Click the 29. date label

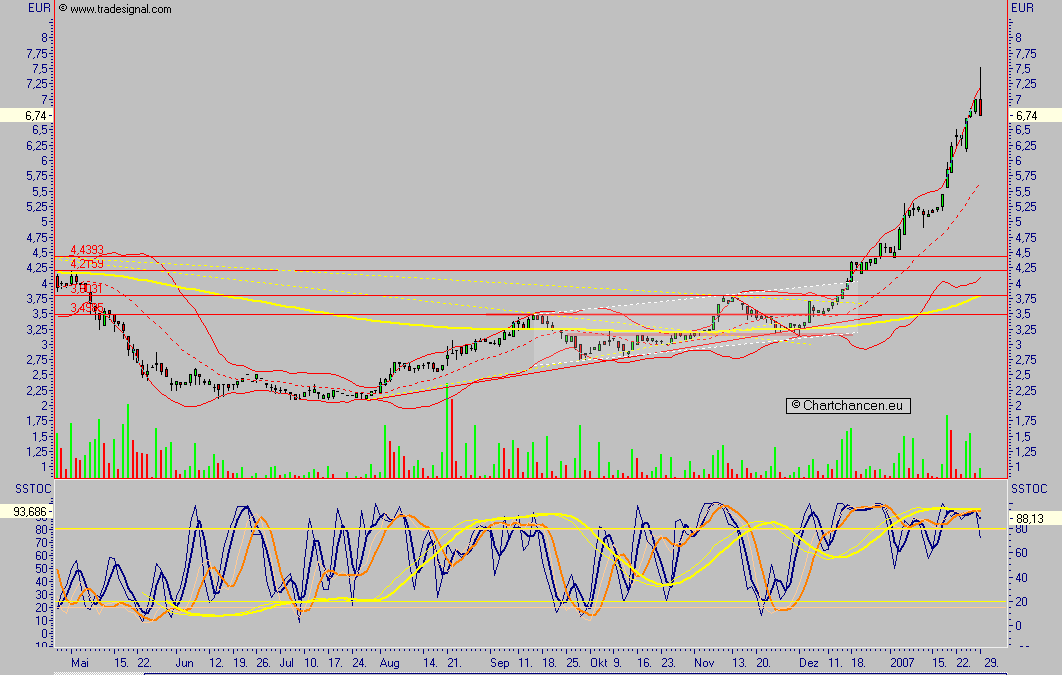click(x=991, y=663)
